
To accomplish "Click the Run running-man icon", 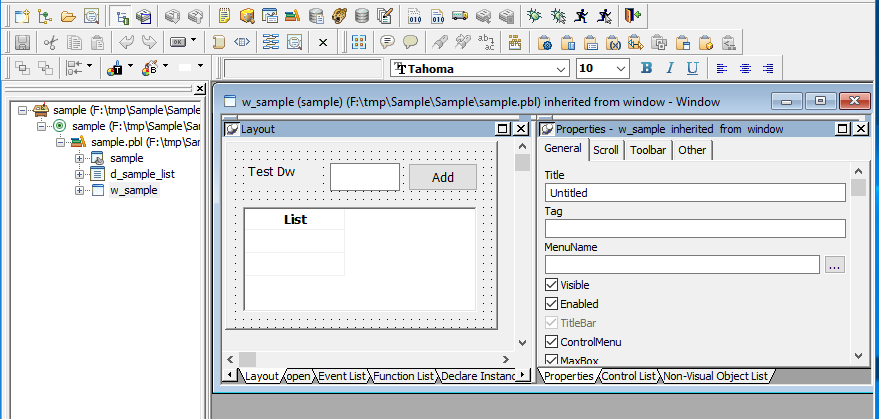I will pyautogui.click(x=581, y=16).
